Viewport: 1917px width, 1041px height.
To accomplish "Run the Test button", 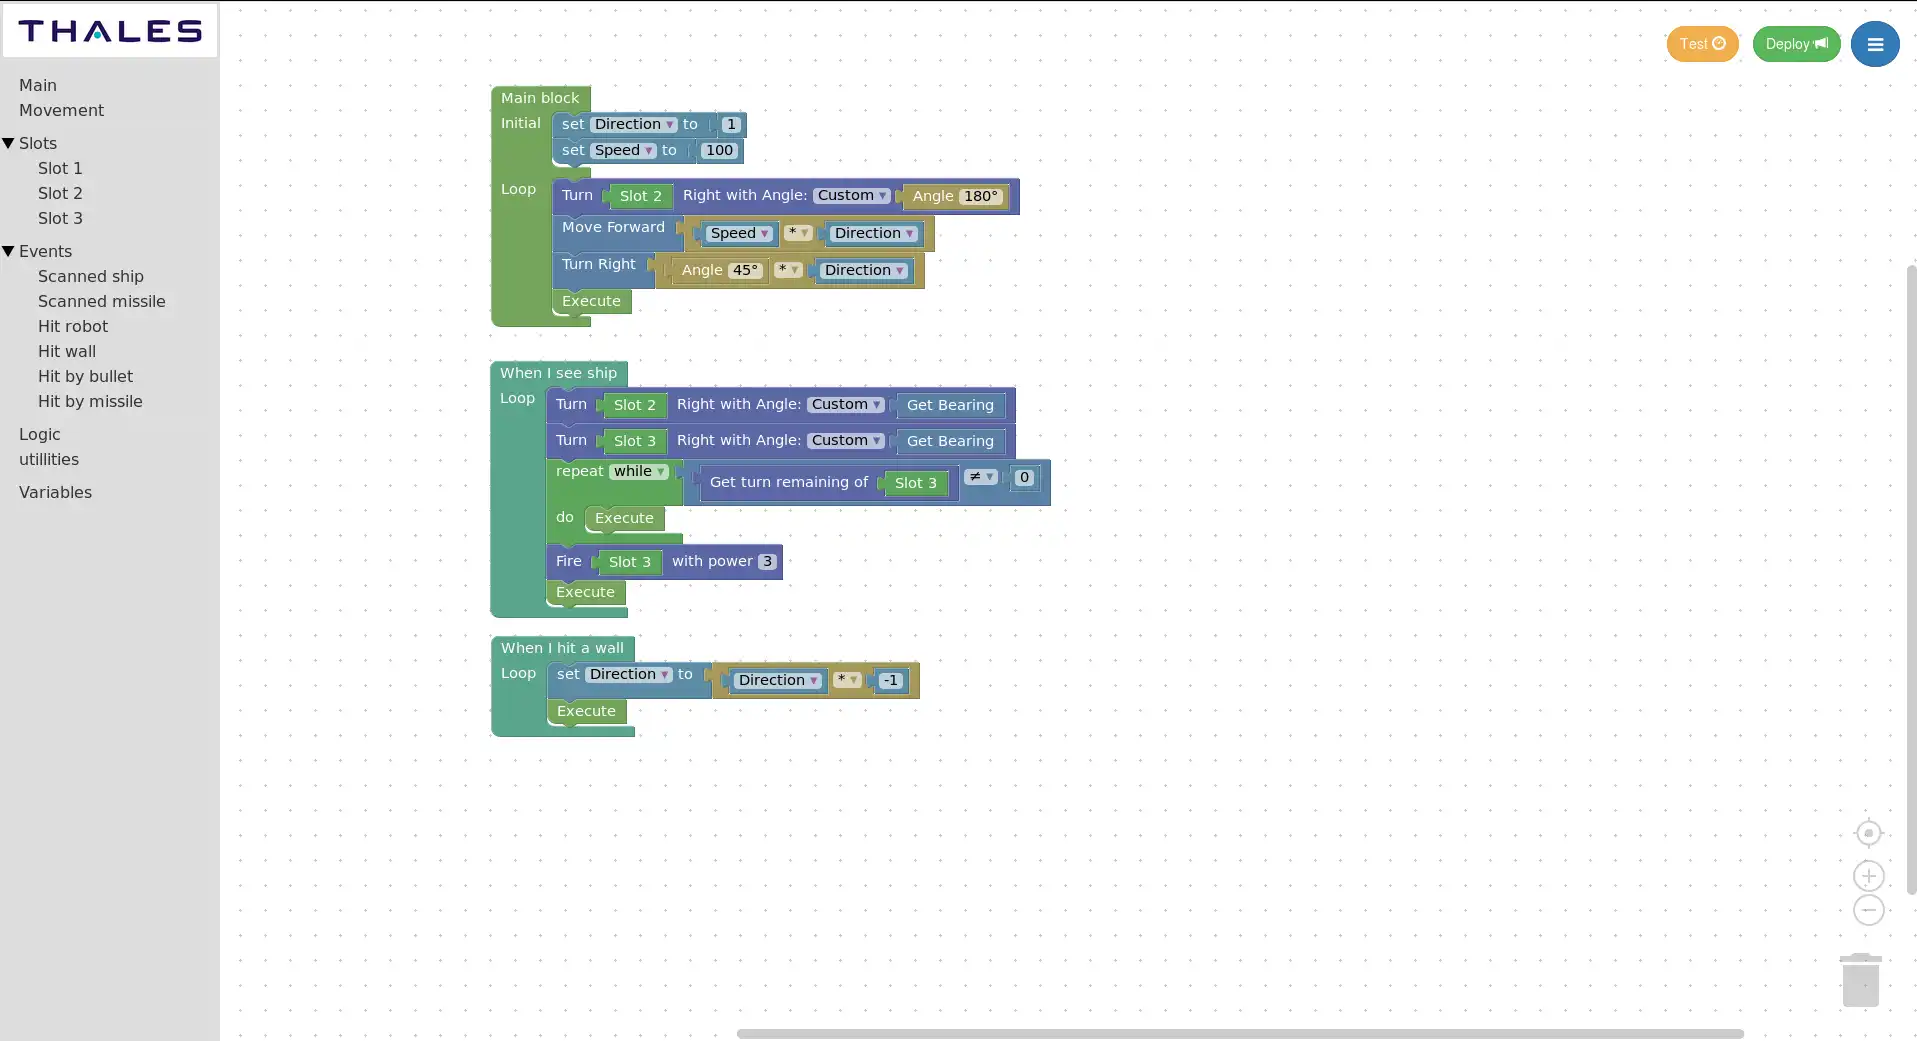I will pyautogui.click(x=1702, y=44).
